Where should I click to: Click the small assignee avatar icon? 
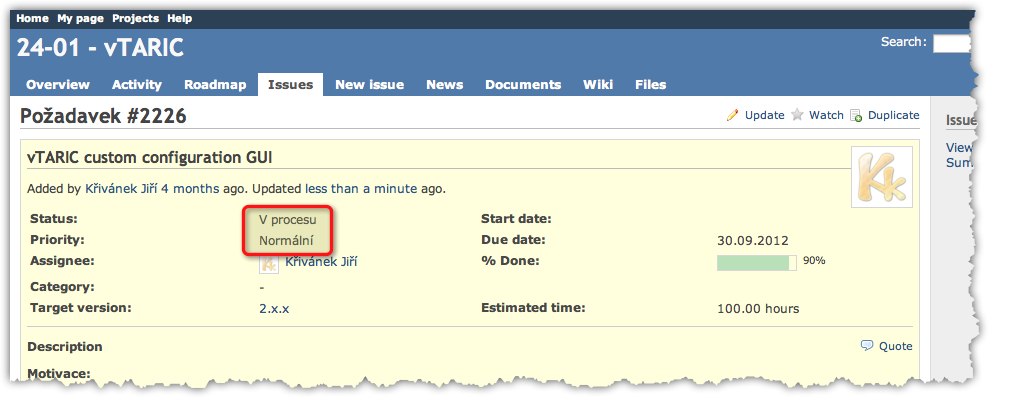(269, 262)
